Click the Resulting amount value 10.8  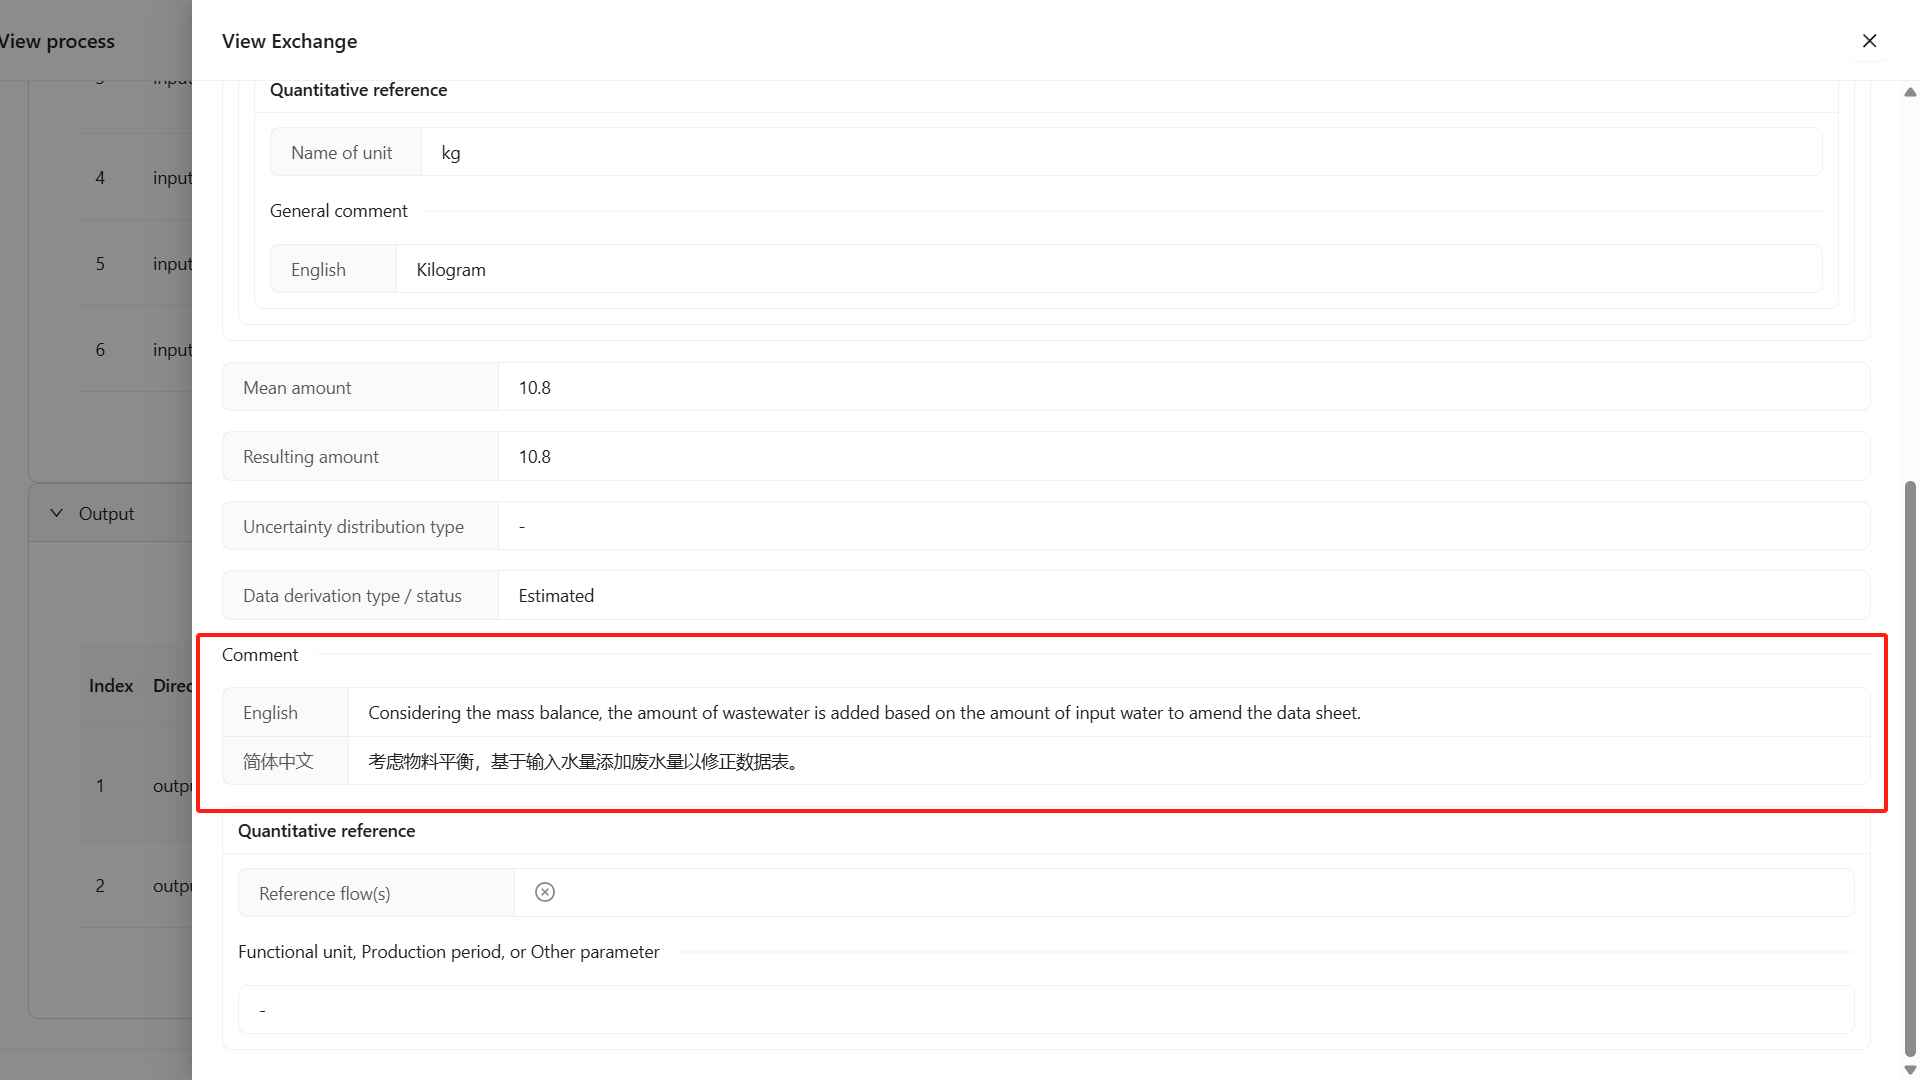click(535, 457)
